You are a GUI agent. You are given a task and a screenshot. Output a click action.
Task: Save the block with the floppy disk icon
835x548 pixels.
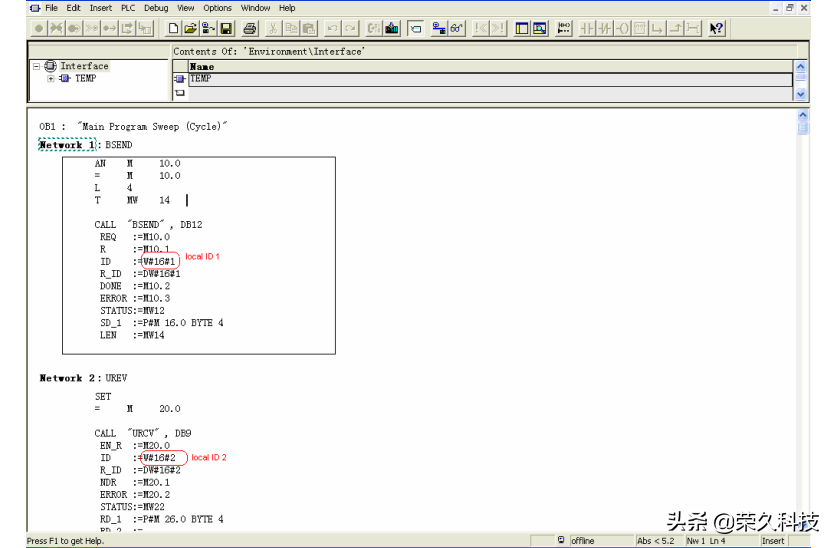[226, 29]
